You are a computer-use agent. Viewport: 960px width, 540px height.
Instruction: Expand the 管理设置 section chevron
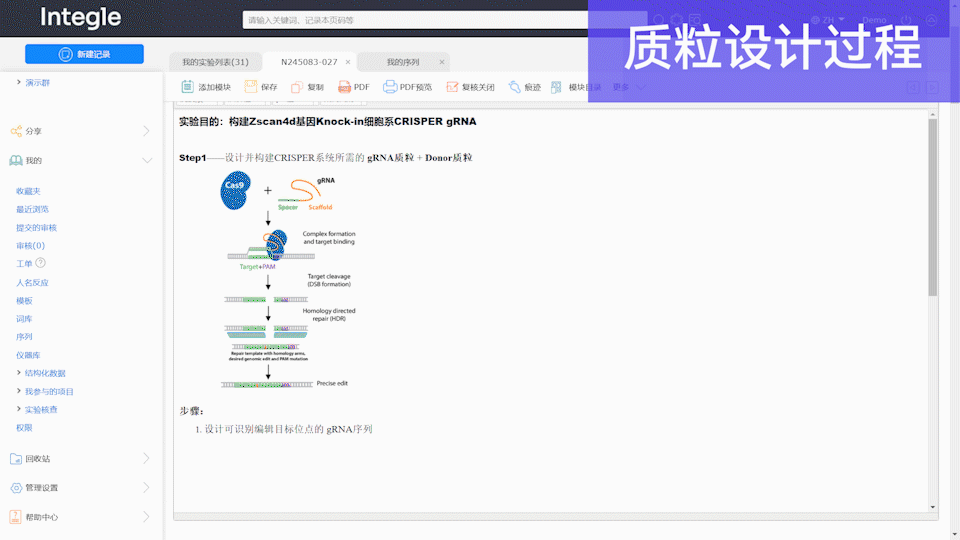click(146, 487)
